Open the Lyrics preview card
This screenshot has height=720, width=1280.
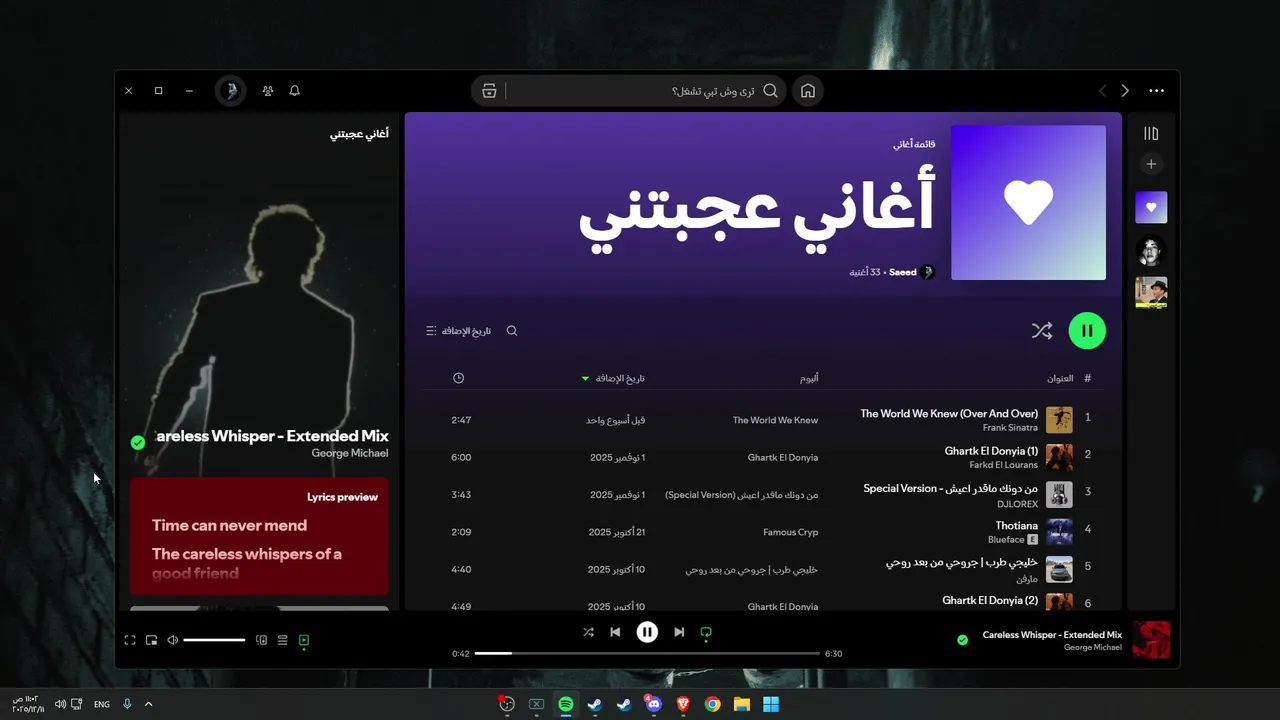pos(259,536)
